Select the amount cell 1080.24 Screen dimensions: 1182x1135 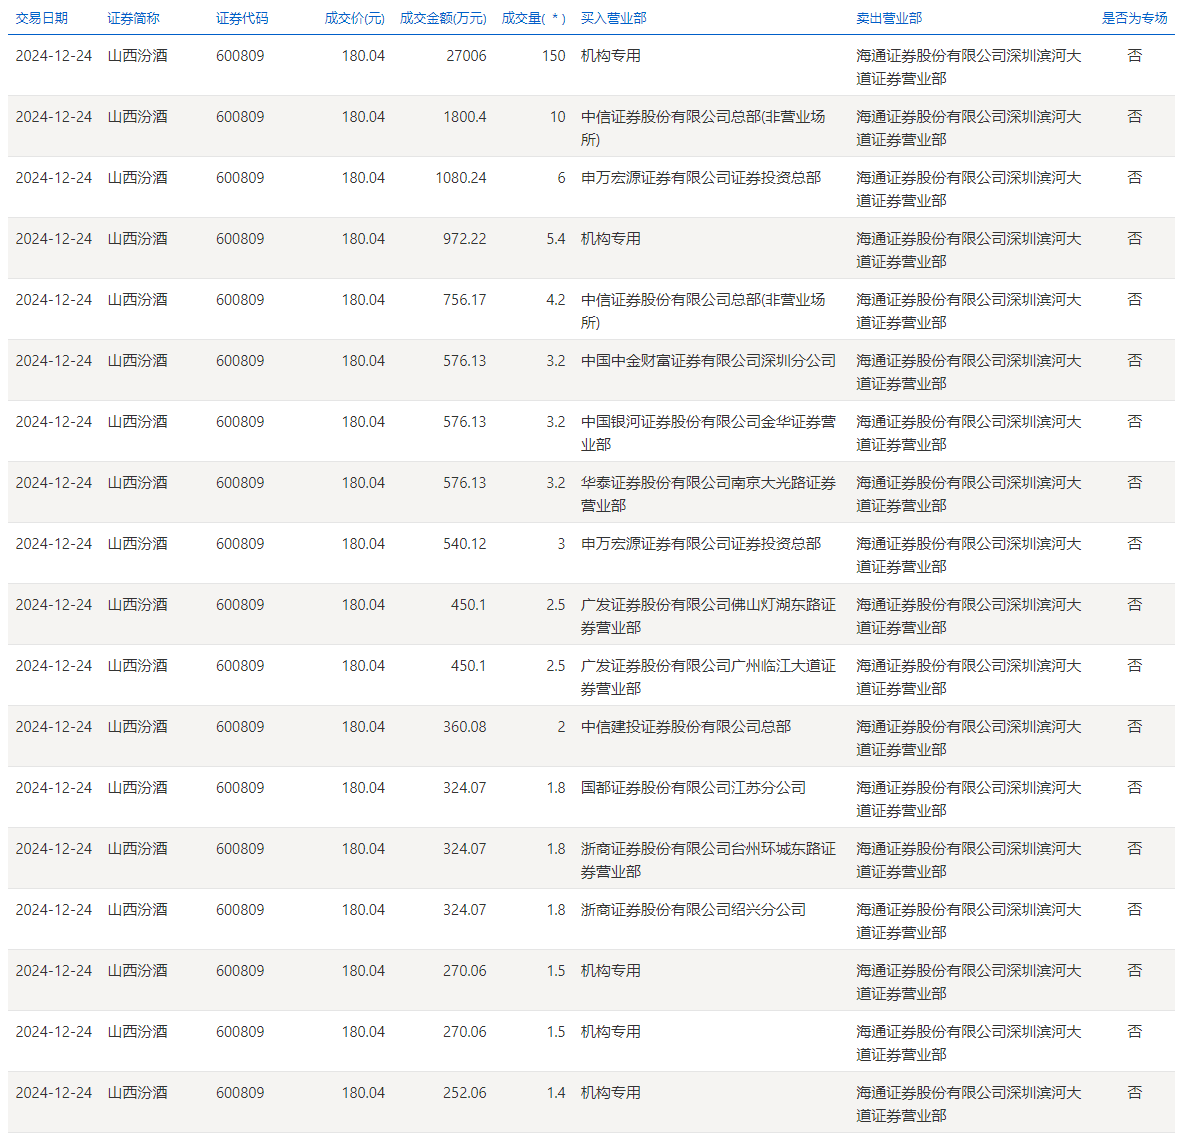coord(461,178)
